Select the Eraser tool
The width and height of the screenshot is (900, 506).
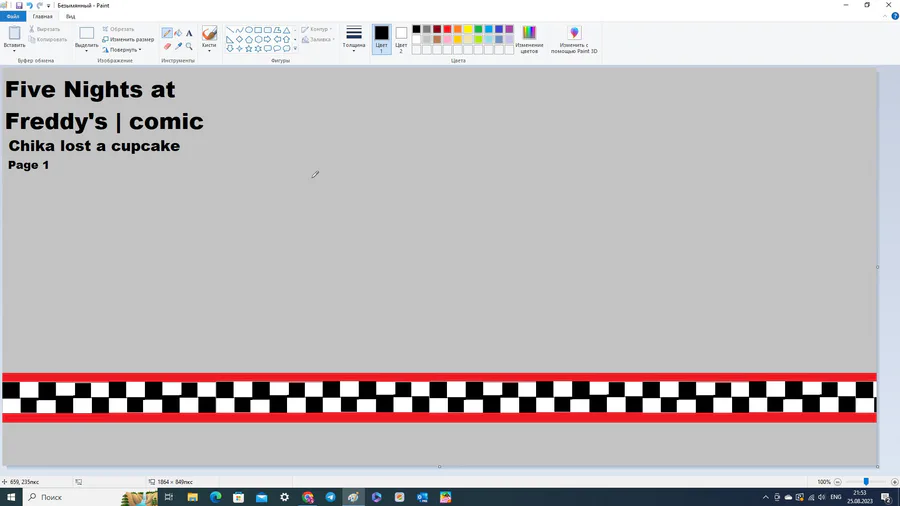click(x=167, y=46)
